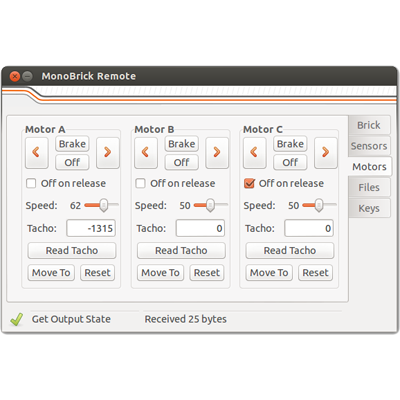Close the MonoBrick Remote window
This screenshot has height=400, width=400.
[x=15, y=76]
